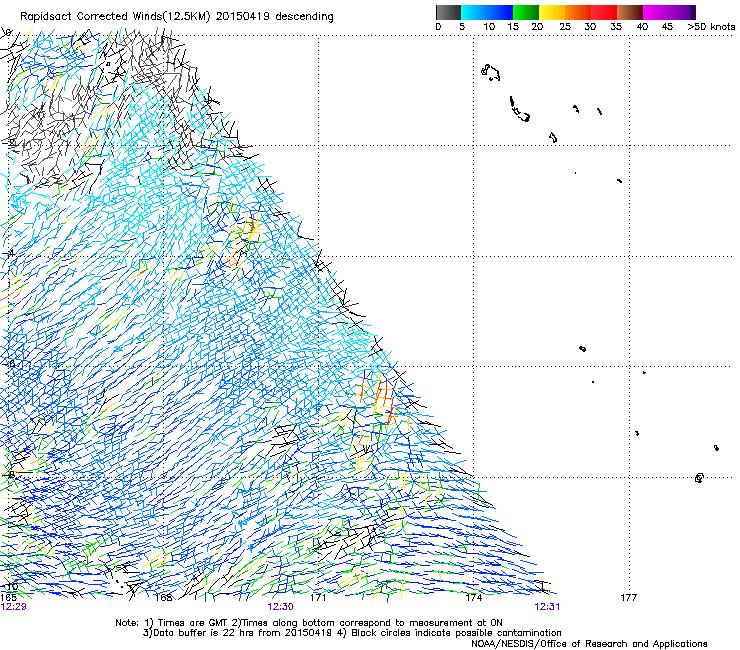Click the legend label '>50 knots'

pos(711,27)
